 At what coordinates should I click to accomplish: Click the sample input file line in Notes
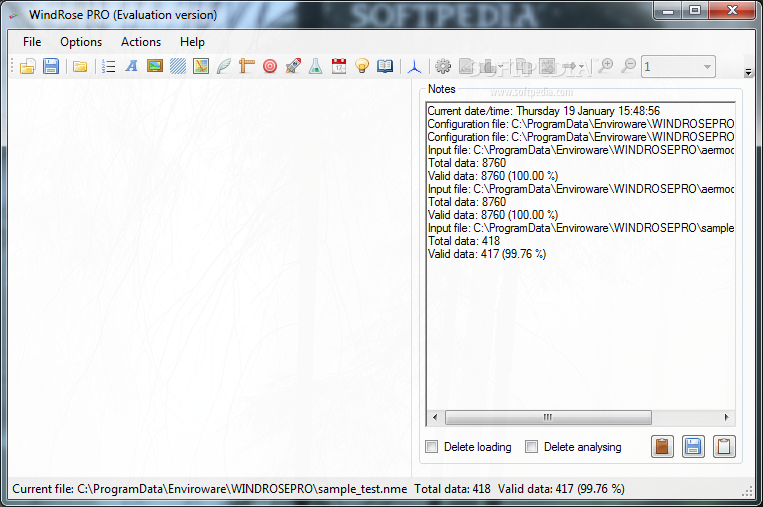click(x=581, y=228)
